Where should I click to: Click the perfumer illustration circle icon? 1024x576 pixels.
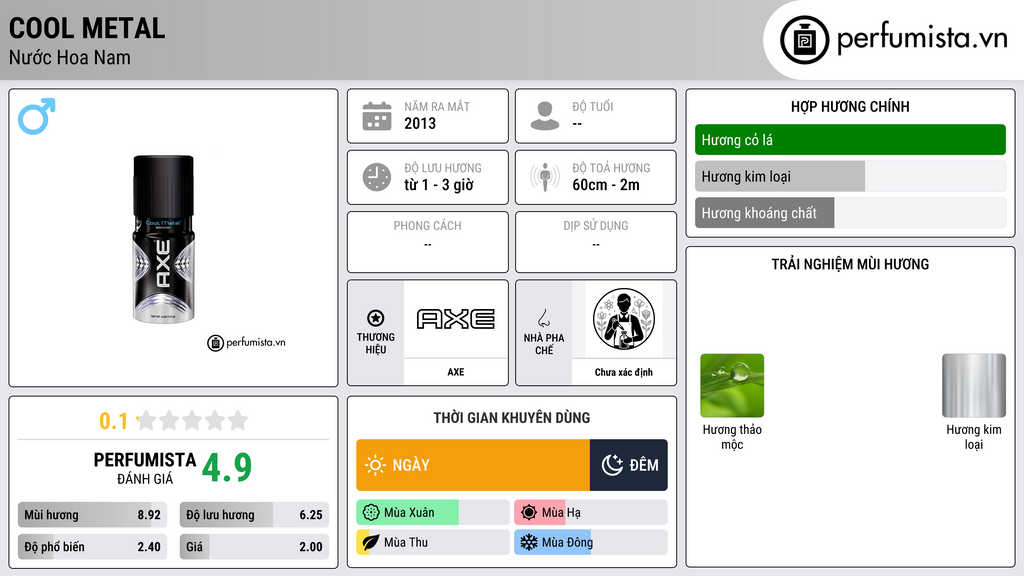(x=624, y=319)
